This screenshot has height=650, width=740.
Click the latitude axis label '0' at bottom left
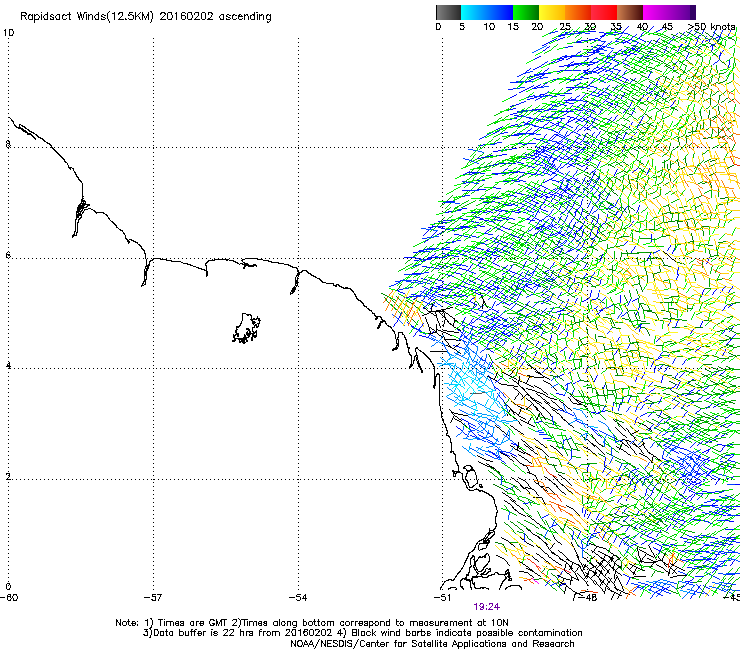pyautogui.click(x=8, y=587)
